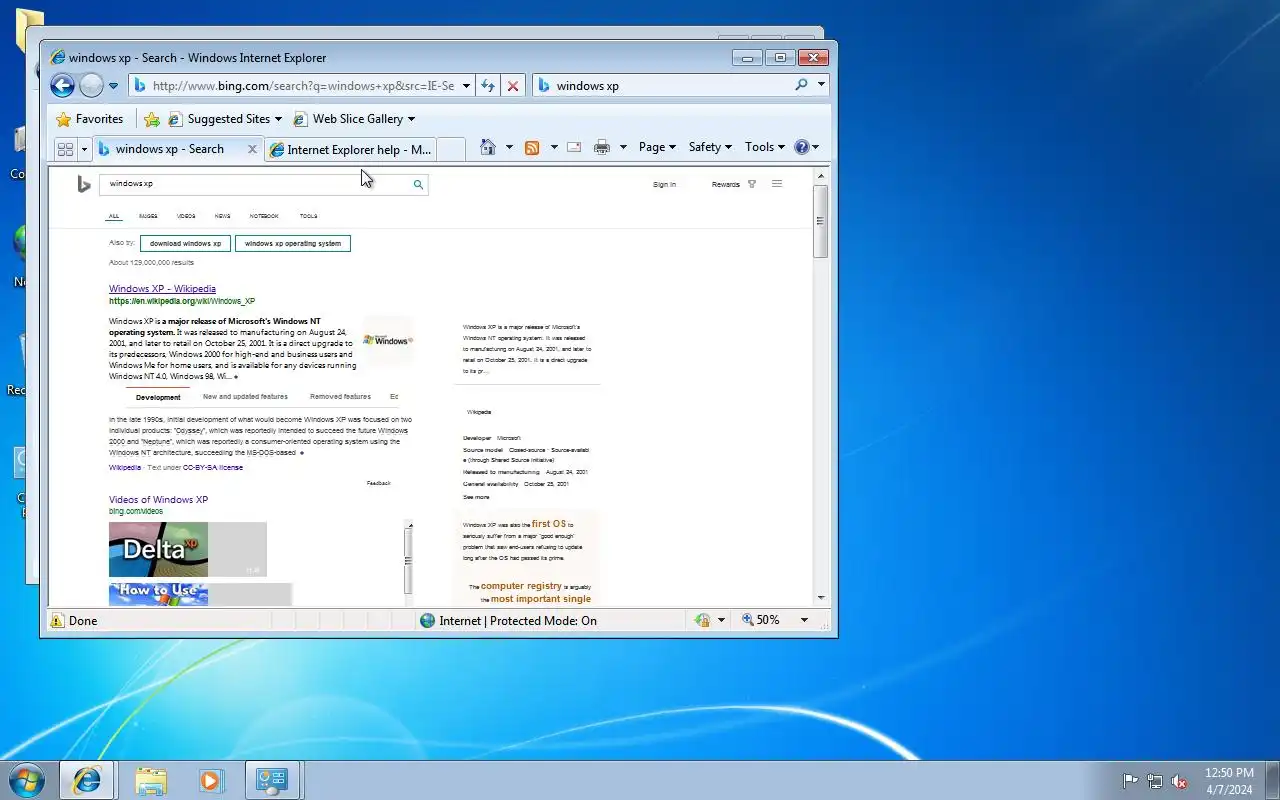Close the windows xp - Search tab

[252, 149]
